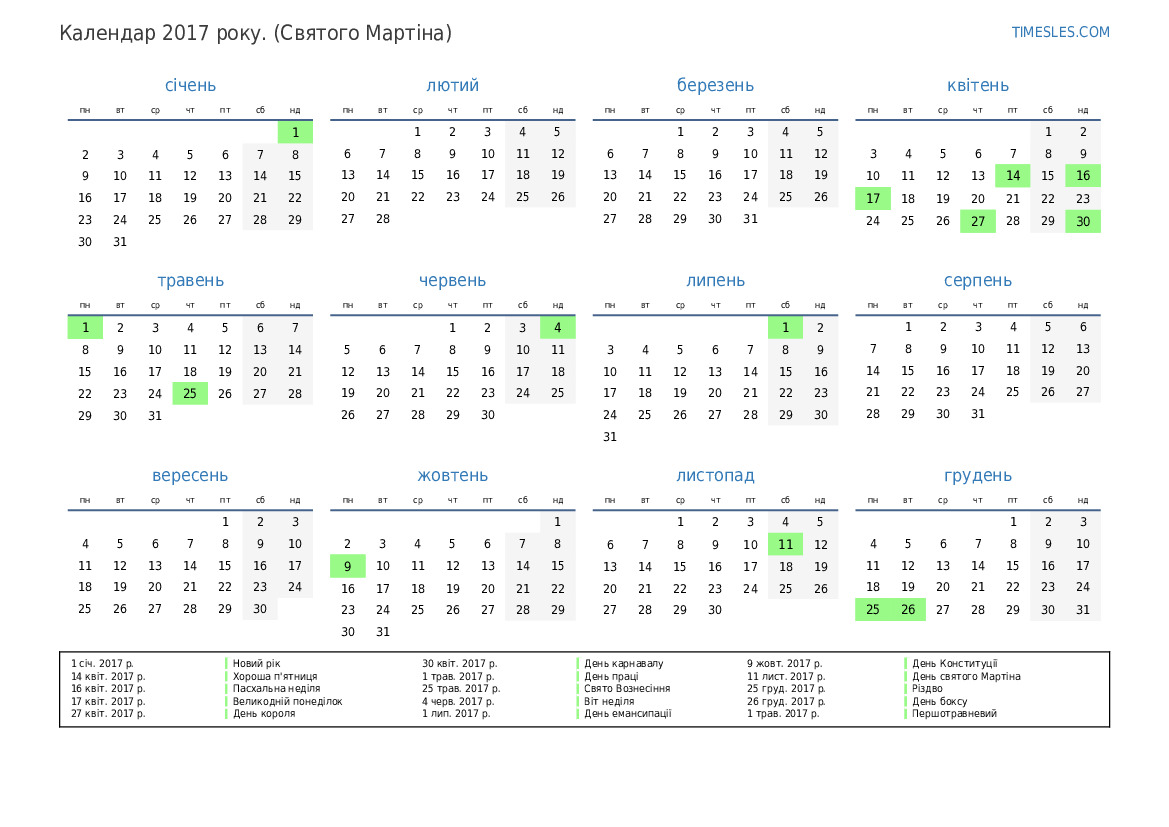This screenshot has width=1169, height=827.
Task: Pick highlighted 4 in червень
Action: coord(558,327)
